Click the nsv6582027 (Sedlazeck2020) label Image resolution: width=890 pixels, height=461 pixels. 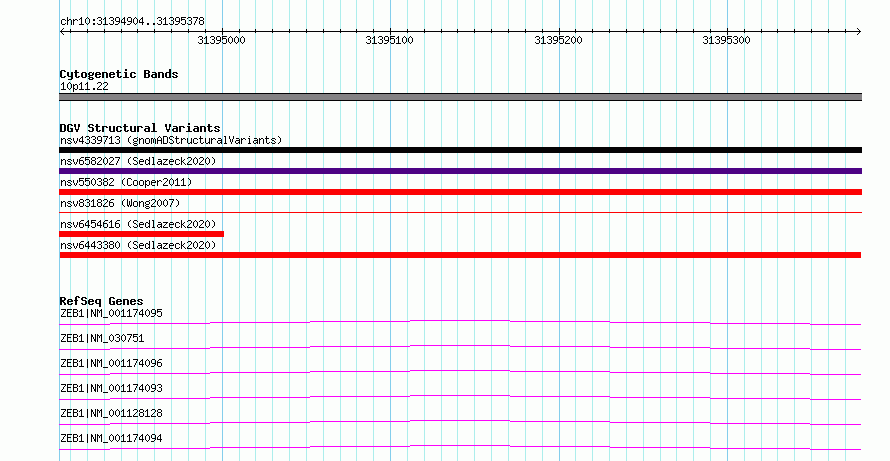pos(138,161)
